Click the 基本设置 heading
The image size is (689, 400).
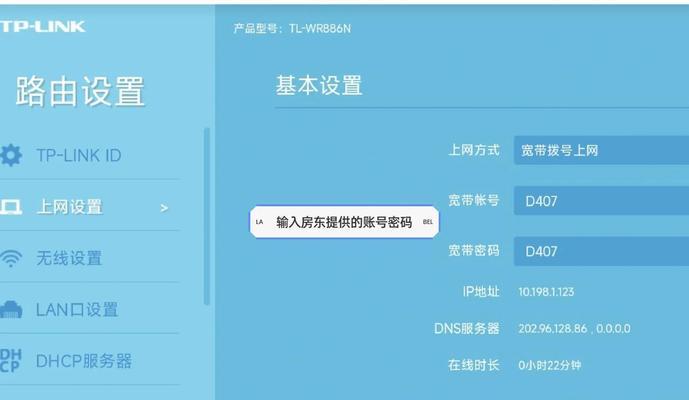tap(319, 85)
